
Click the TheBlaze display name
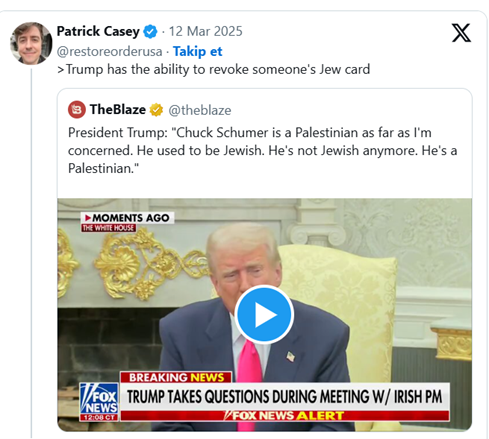[x=118, y=109]
